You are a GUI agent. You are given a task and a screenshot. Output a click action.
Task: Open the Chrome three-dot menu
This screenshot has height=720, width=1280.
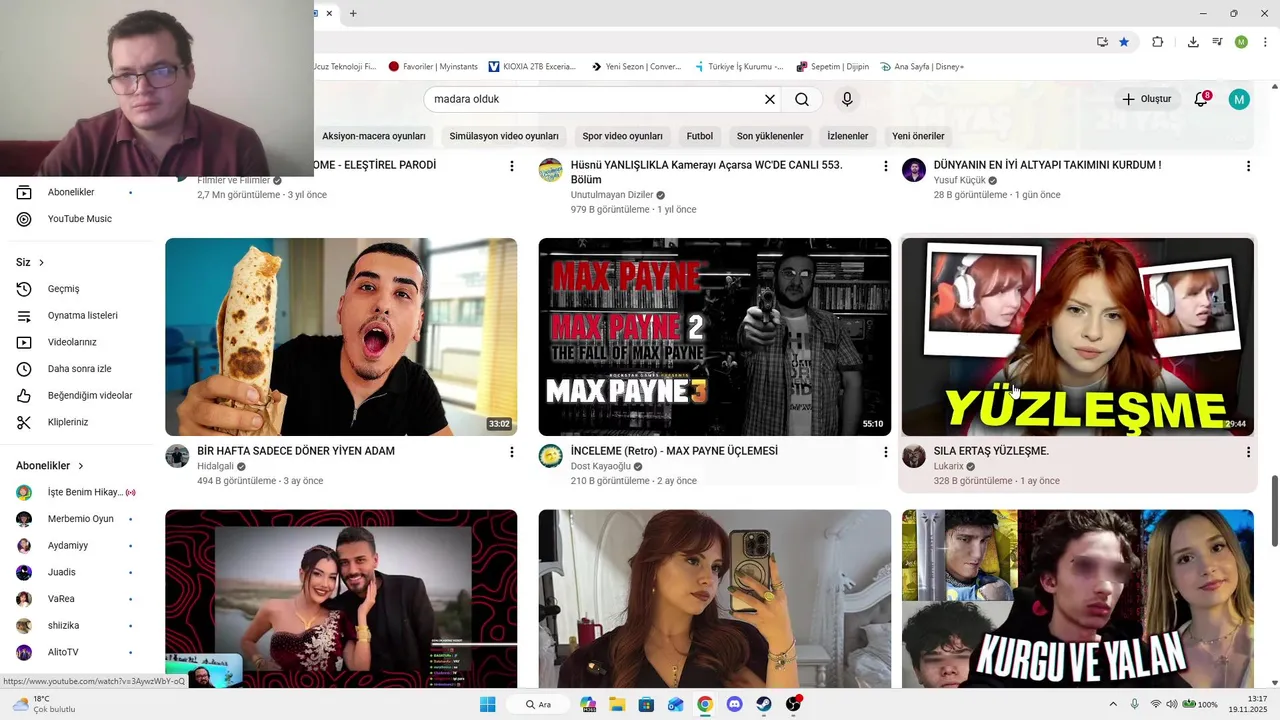(x=1265, y=42)
